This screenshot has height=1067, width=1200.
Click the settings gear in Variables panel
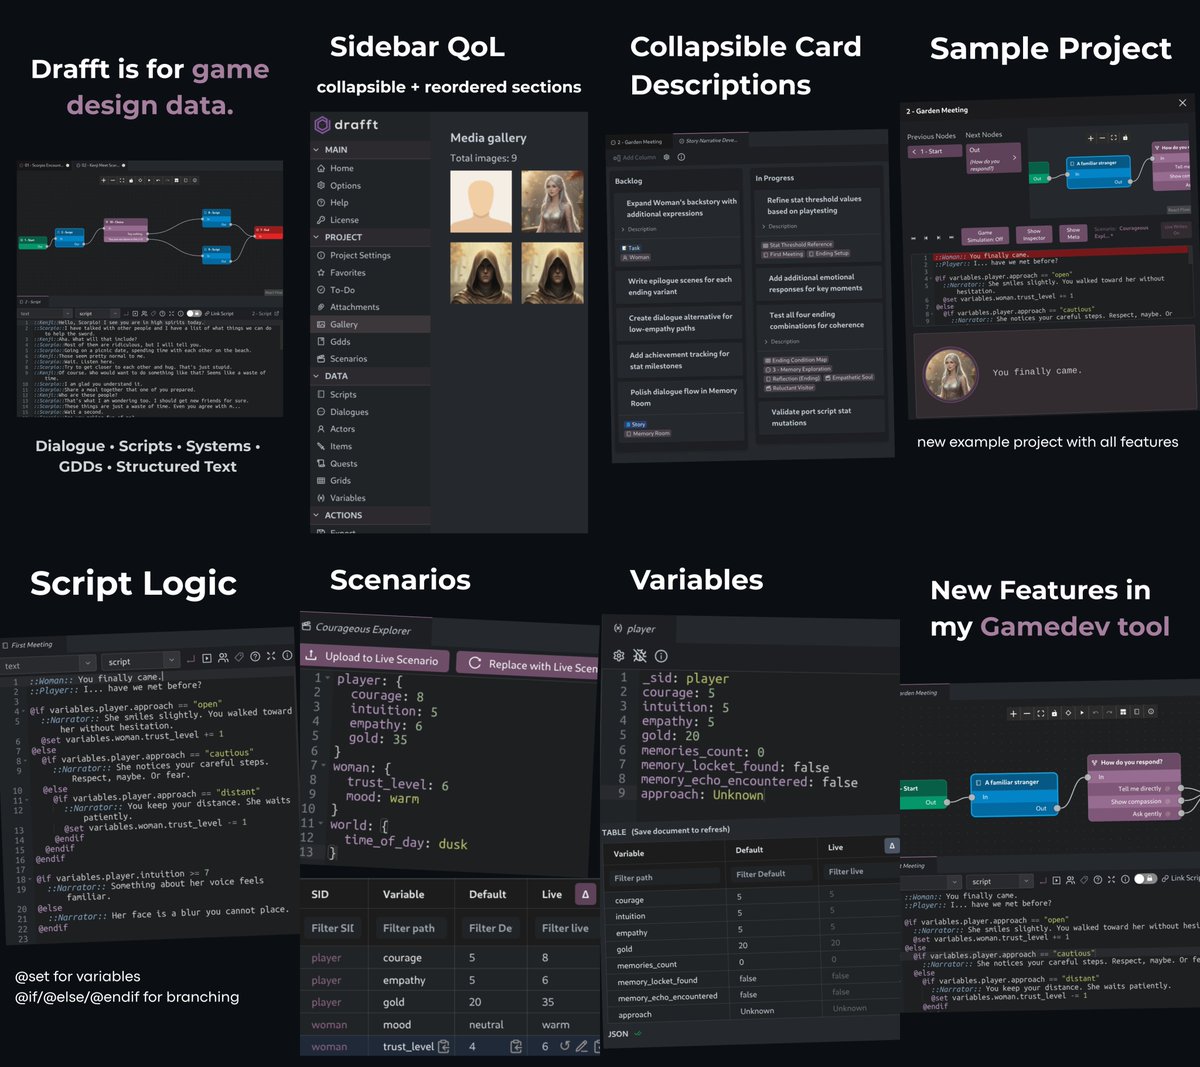click(619, 655)
